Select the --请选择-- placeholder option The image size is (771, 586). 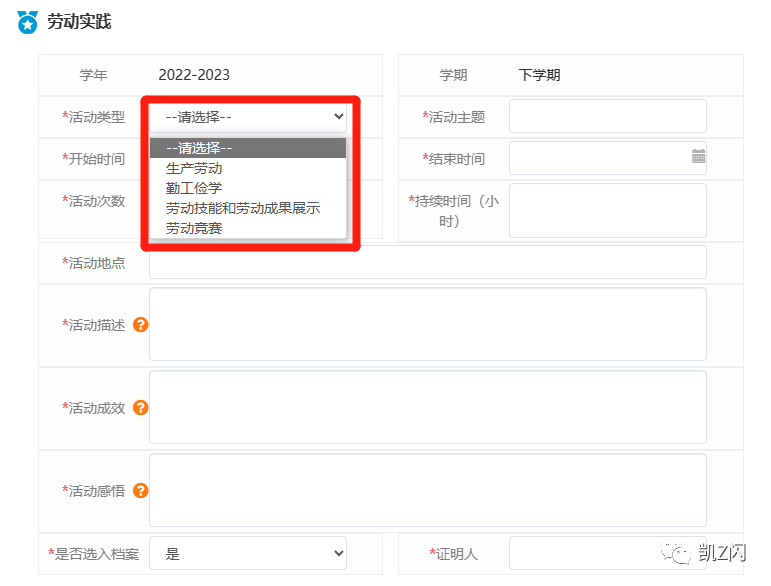(199, 148)
